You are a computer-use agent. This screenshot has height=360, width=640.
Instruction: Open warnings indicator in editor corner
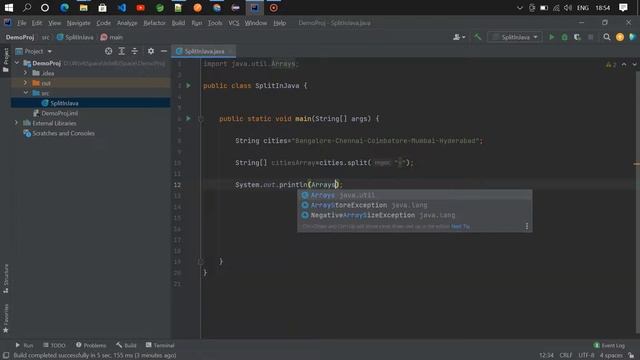[x=611, y=64]
